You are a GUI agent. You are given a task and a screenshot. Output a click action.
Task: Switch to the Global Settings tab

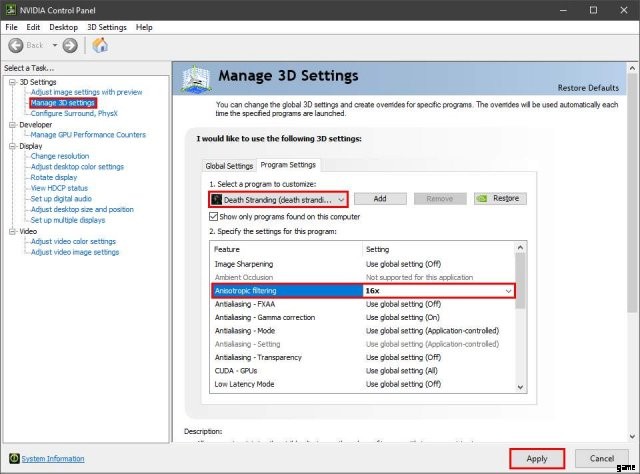(x=229, y=165)
